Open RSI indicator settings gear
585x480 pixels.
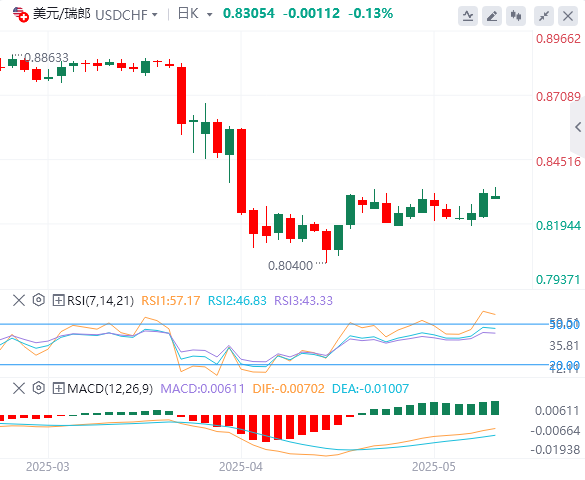[38, 300]
